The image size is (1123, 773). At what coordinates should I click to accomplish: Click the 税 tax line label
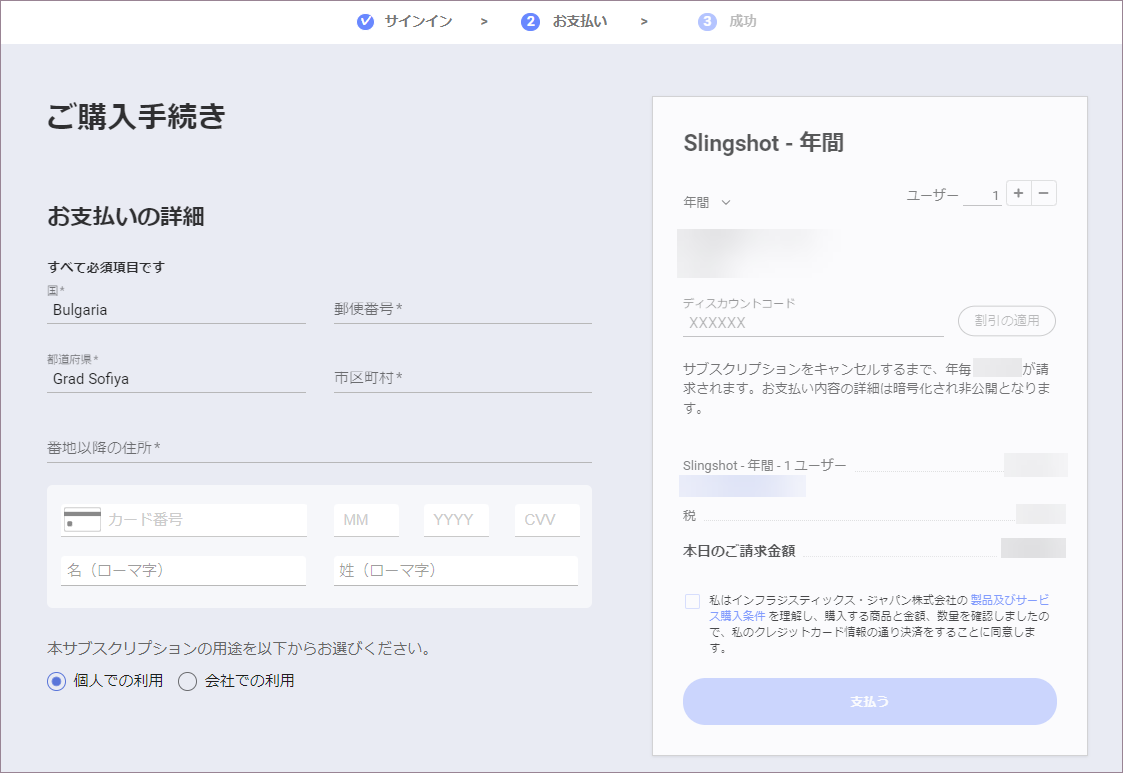(689, 516)
